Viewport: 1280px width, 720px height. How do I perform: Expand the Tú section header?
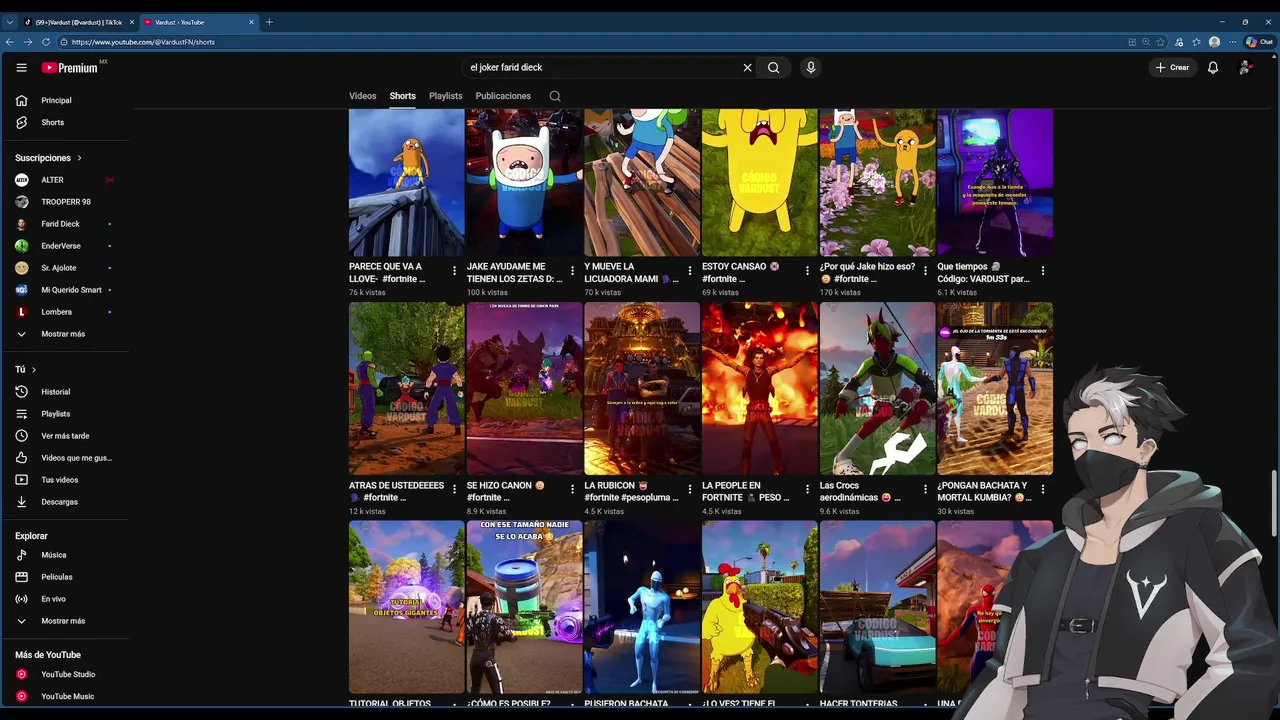(25, 370)
